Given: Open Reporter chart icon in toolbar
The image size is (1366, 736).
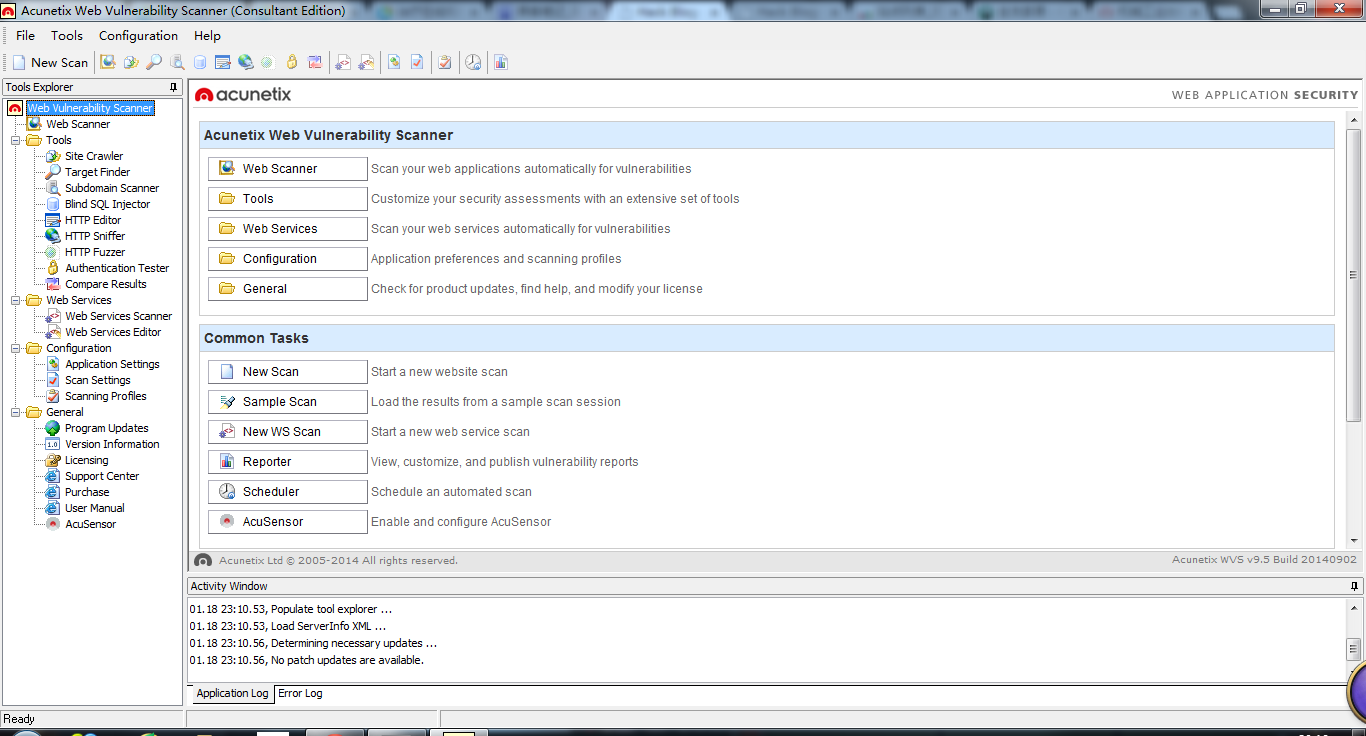Looking at the screenshot, I should click(x=501, y=62).
